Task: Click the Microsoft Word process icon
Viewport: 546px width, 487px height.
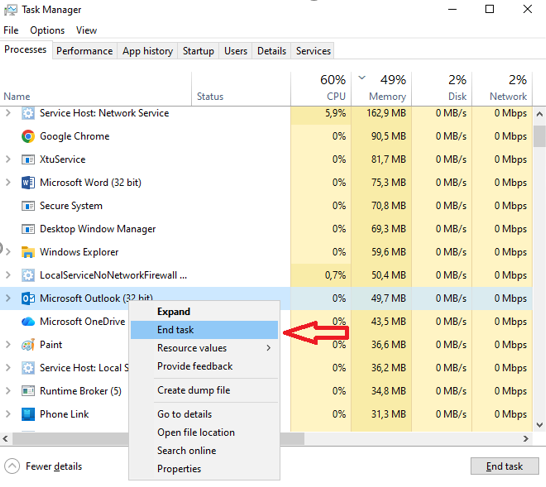Action: pos(28,182)
